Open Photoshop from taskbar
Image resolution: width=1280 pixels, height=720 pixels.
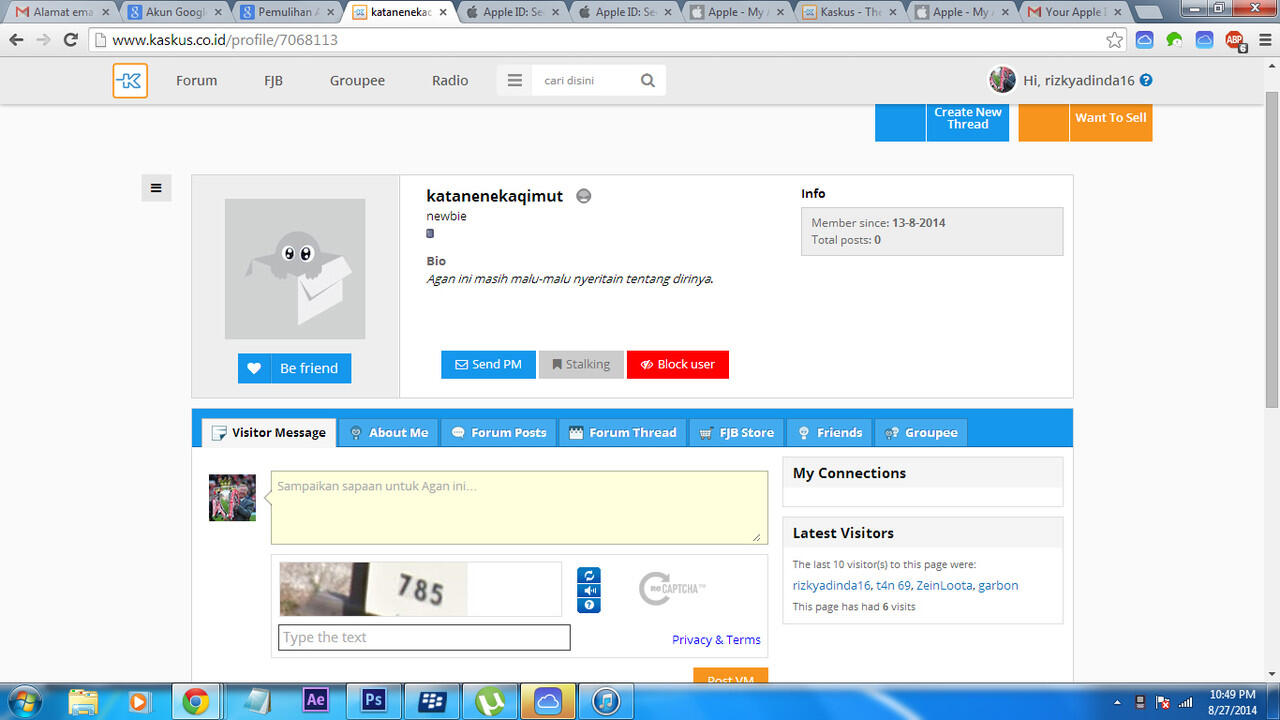click(374, 701)
